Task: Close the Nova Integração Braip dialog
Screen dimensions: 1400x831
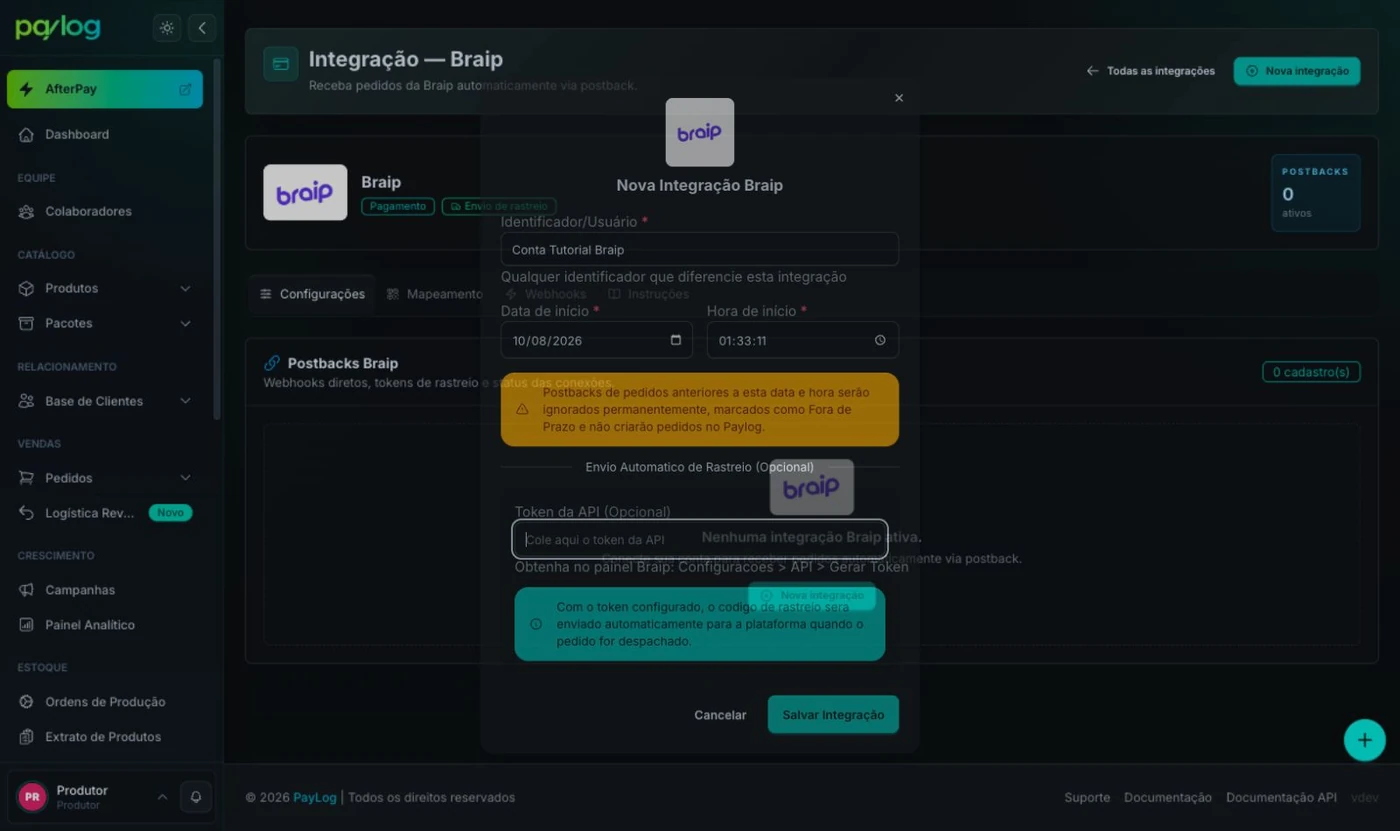Action: tap(899, 98)
